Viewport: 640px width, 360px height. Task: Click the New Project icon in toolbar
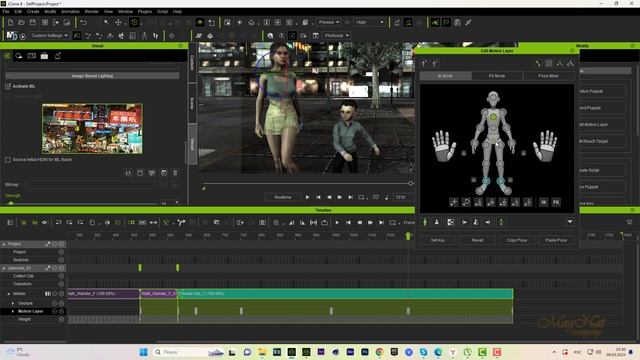10,22
